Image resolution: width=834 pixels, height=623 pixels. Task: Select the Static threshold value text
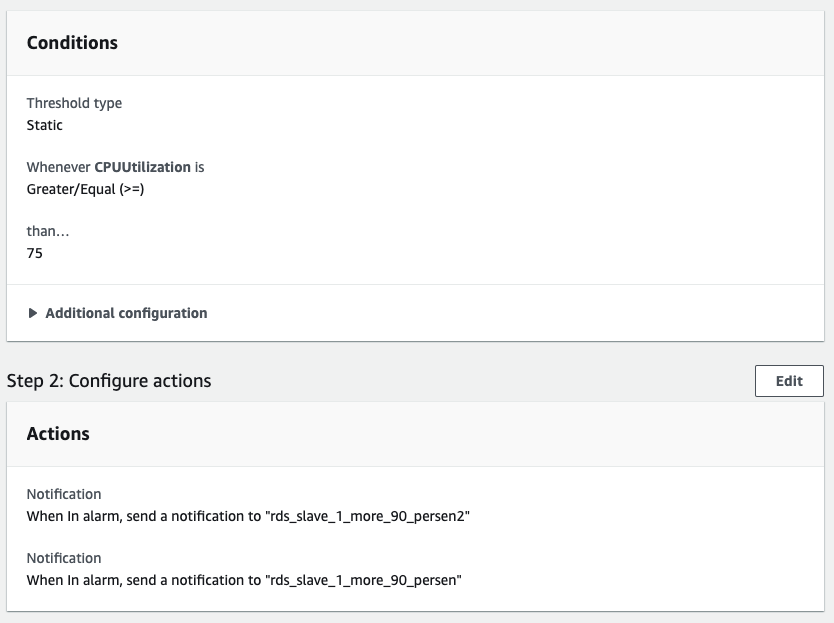(44, 125)
